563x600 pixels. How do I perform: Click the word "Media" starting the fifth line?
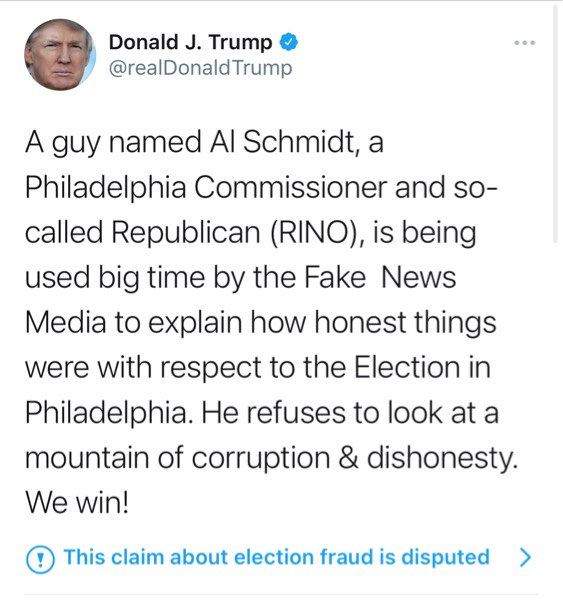pyautogui.click(x=65, y=322)
